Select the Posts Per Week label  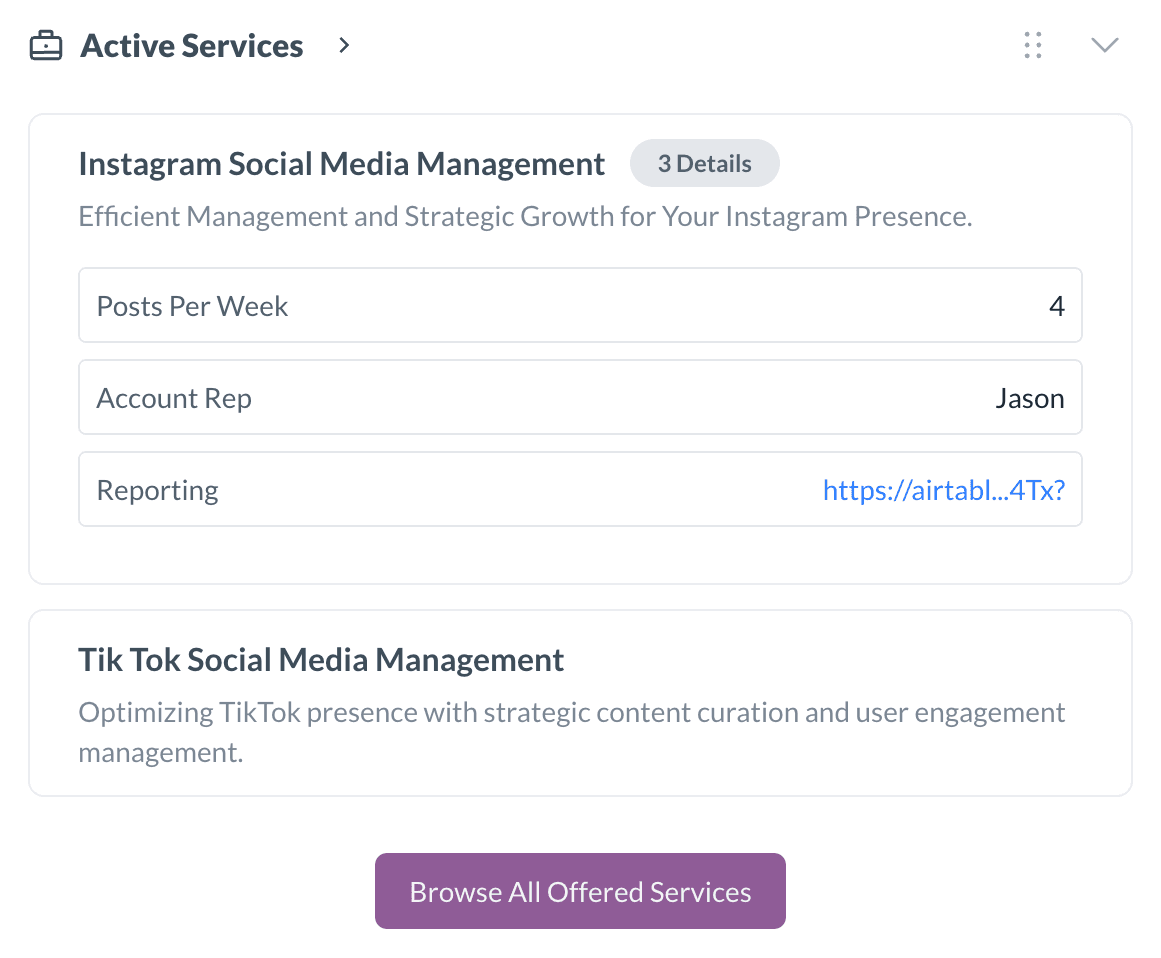[x=192, y=306]
